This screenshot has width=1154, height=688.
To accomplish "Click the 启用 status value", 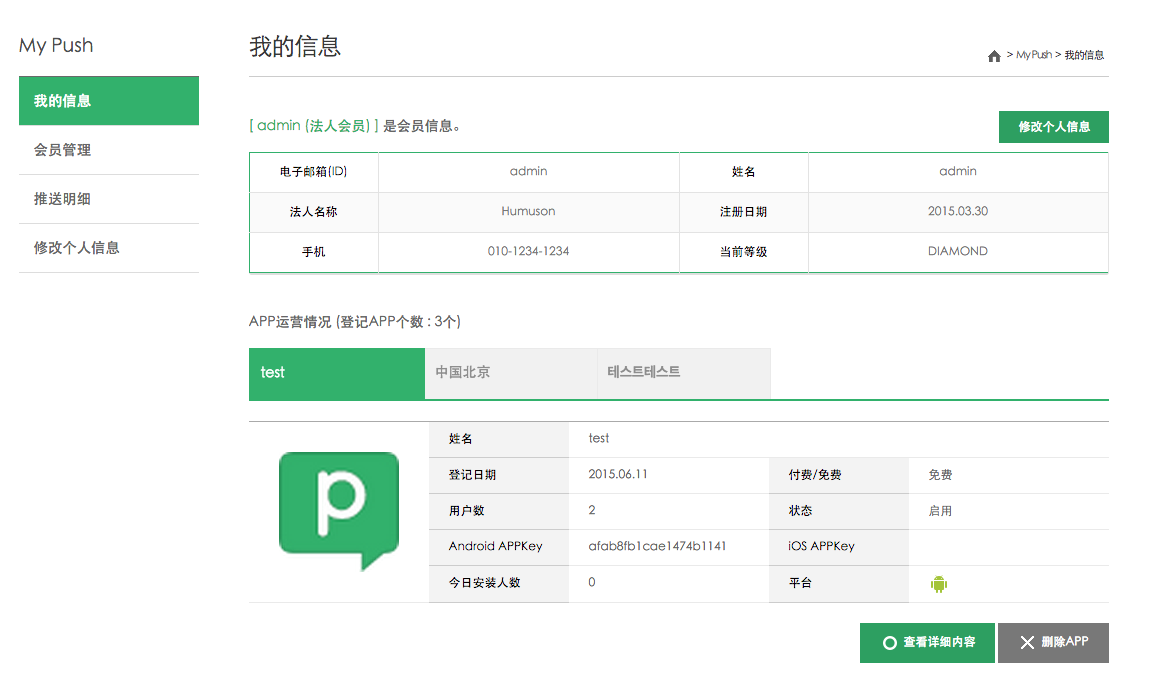I will tap(940, 511).
